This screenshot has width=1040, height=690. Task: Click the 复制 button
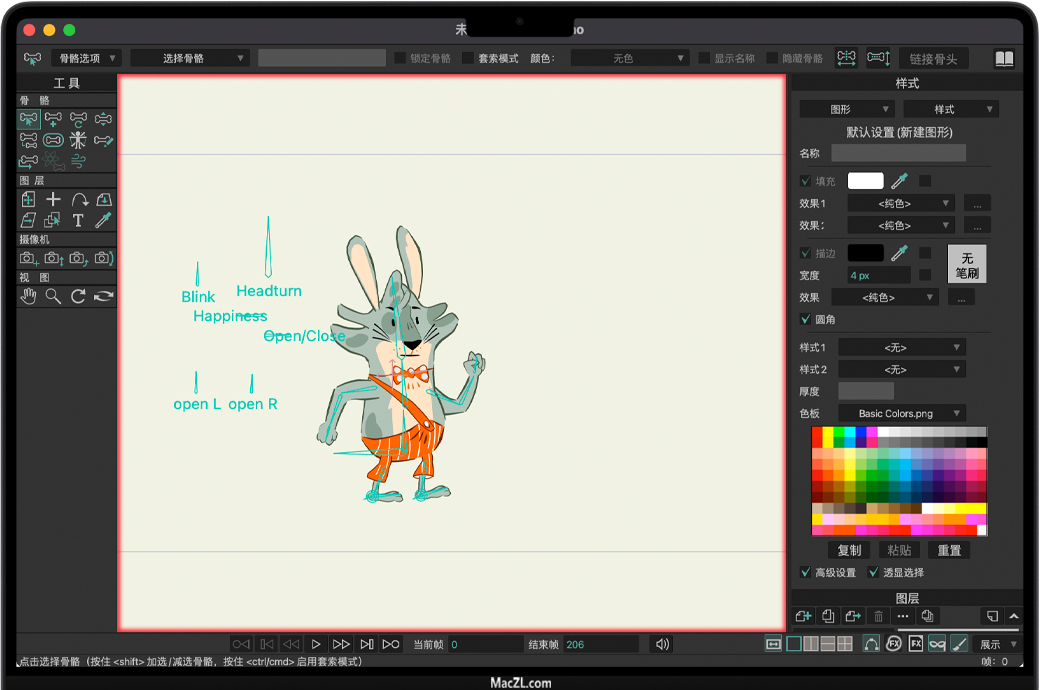(x=849, y=550)
